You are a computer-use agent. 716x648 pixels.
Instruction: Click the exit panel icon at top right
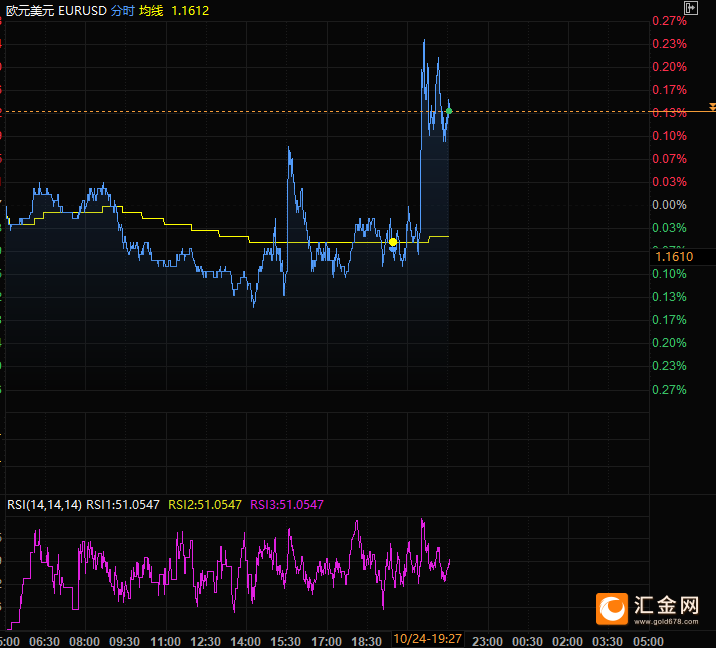point(690,8)
